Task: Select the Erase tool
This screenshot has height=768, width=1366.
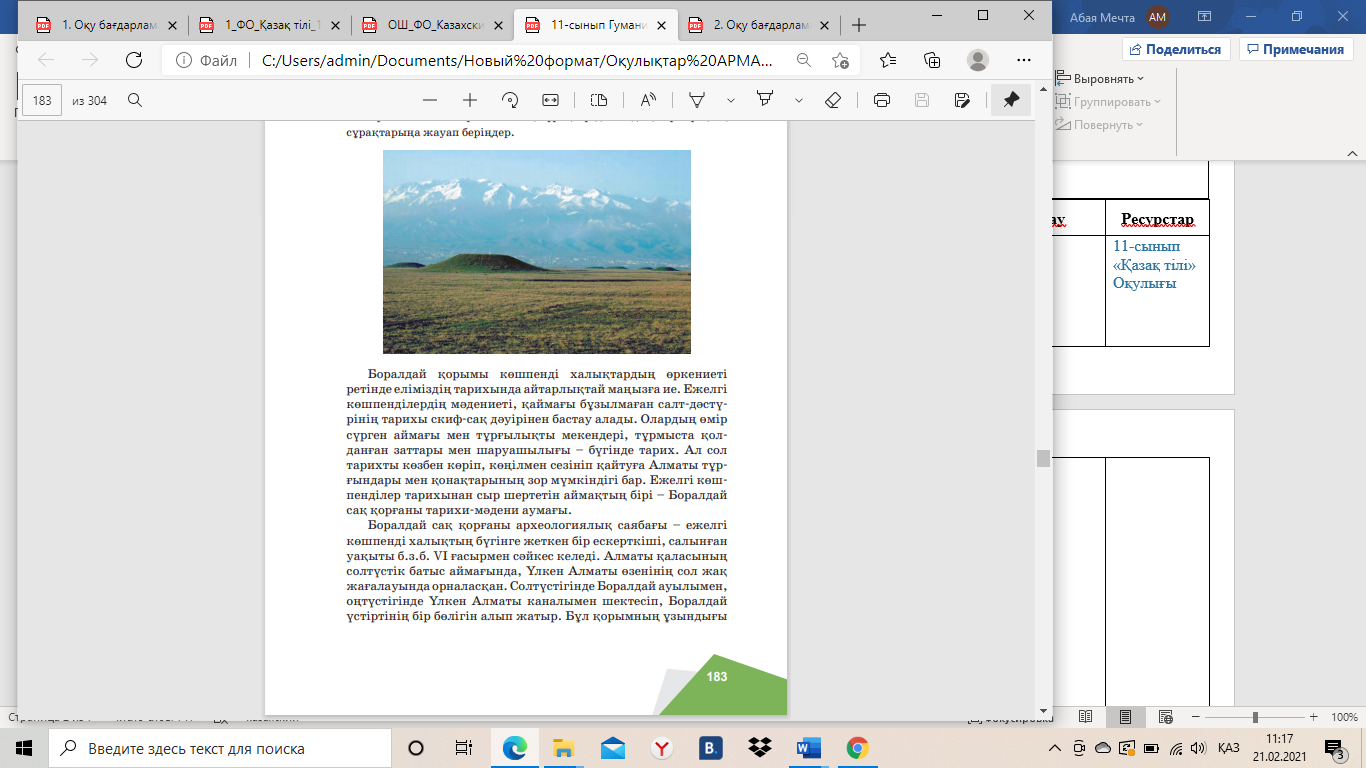Action: coord(832,100)
